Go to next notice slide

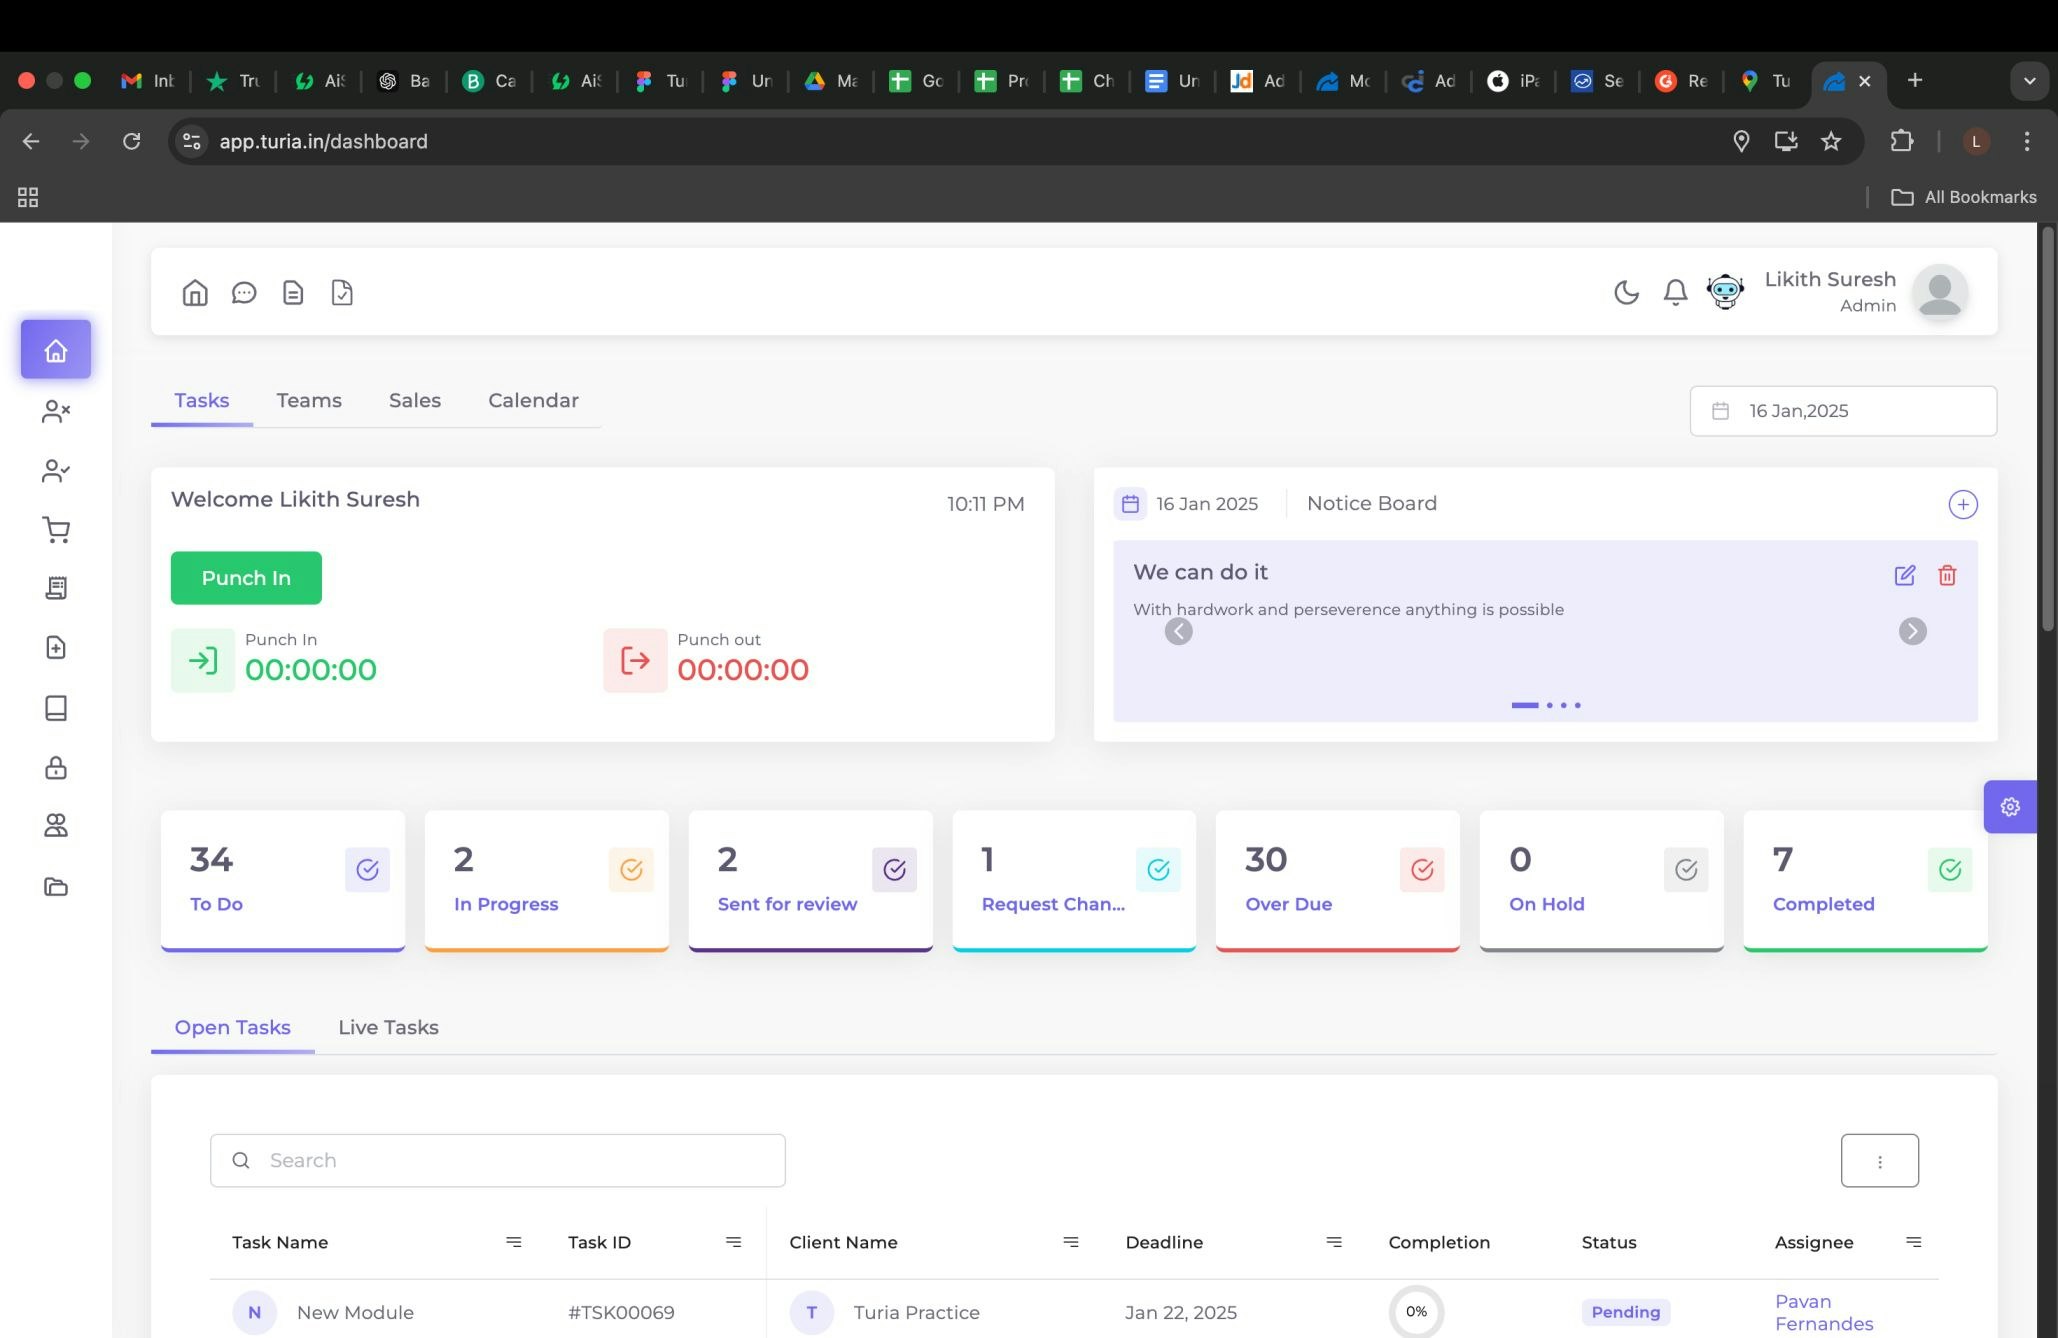tap(1912, 631)
